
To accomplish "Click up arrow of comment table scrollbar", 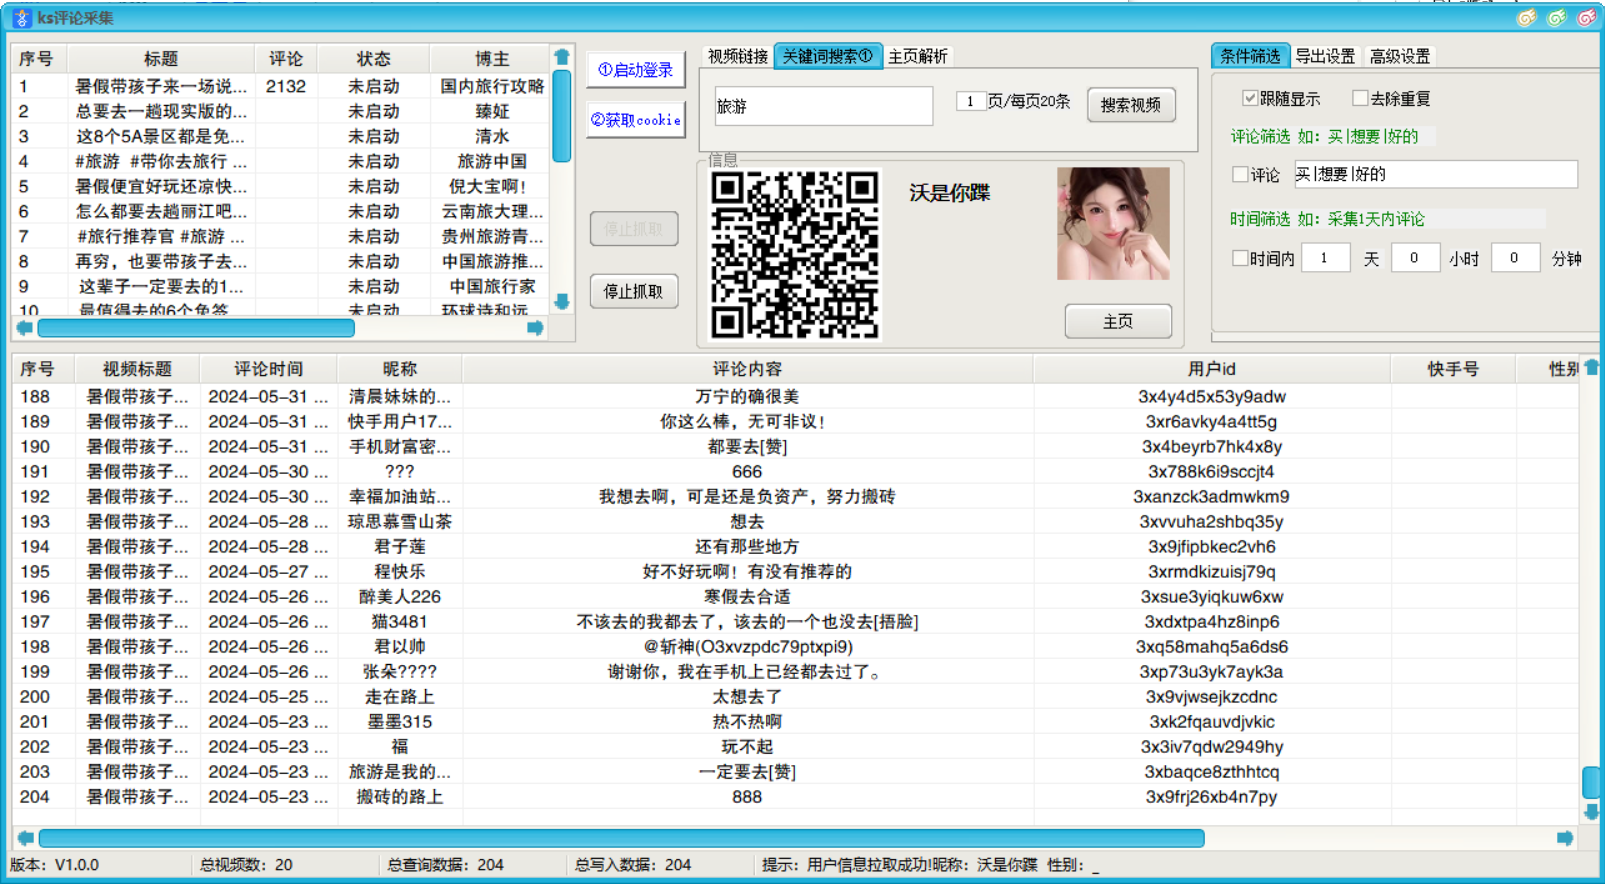I will click(x=1591, y=368).
